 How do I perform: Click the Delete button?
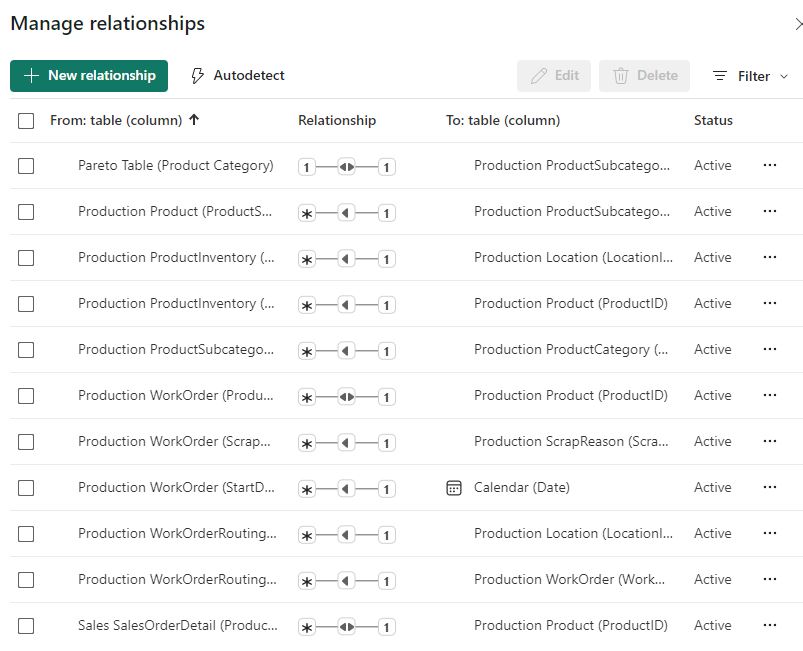[643, 75]
